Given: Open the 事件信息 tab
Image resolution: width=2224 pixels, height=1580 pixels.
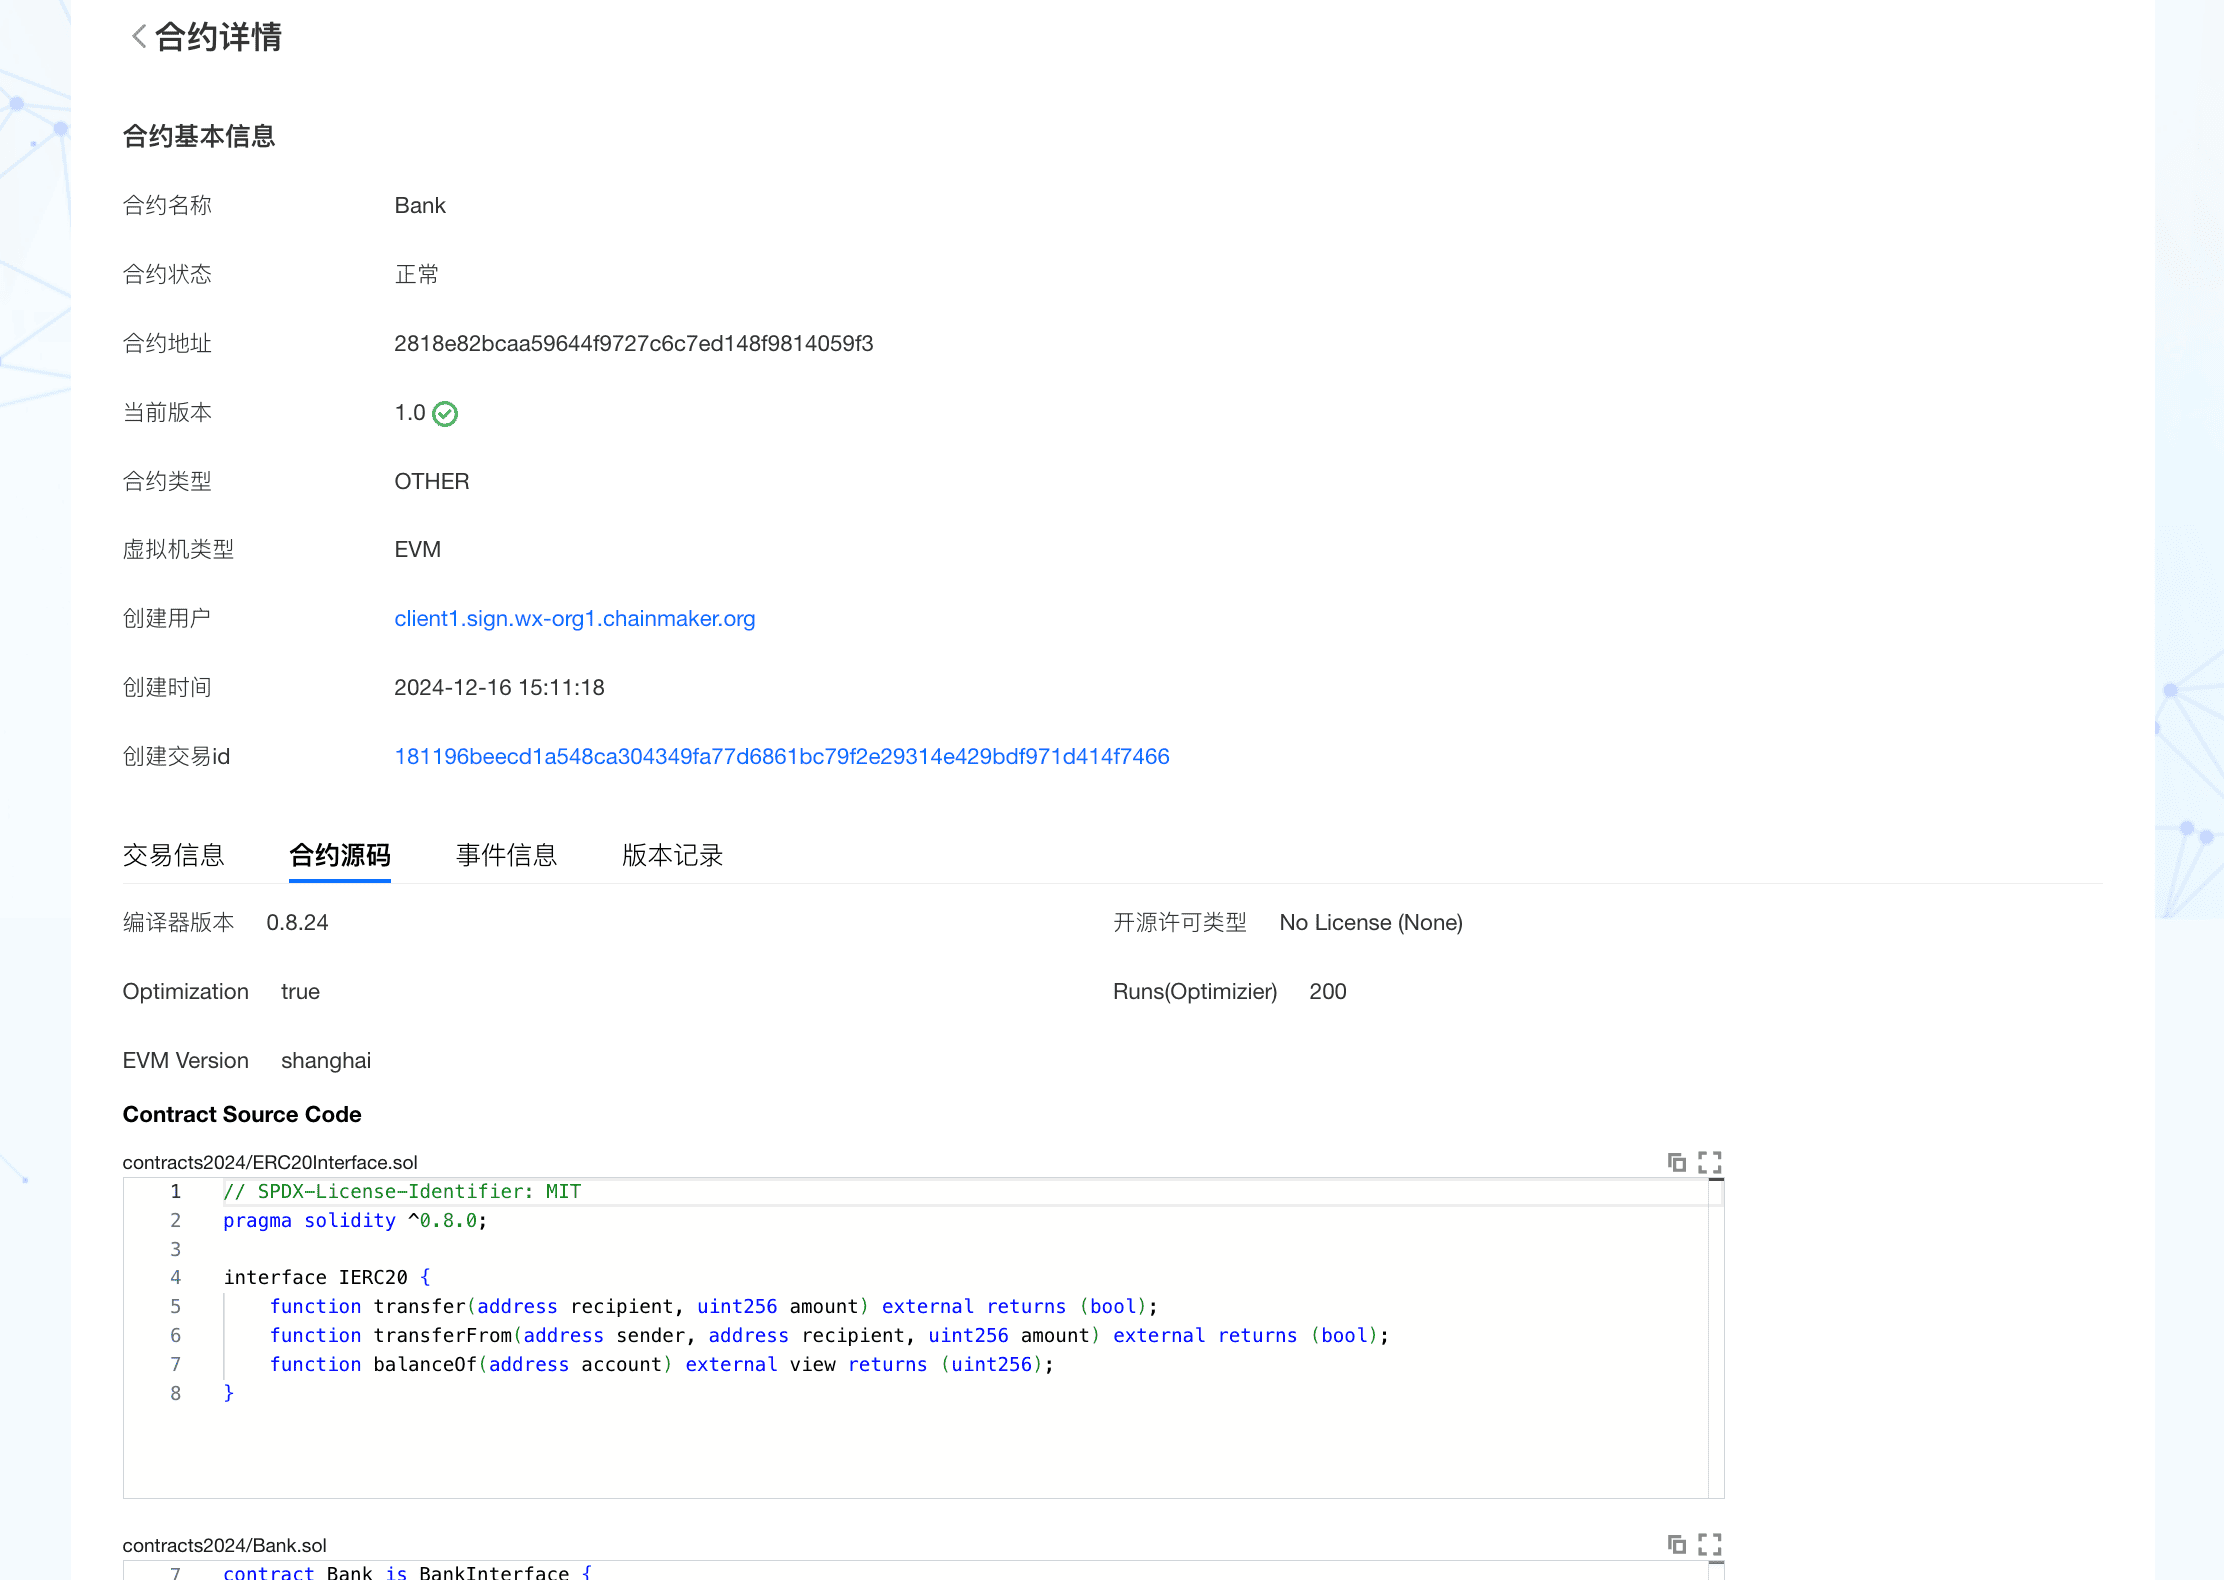Looking at the screenshot, I should (506, 855).
